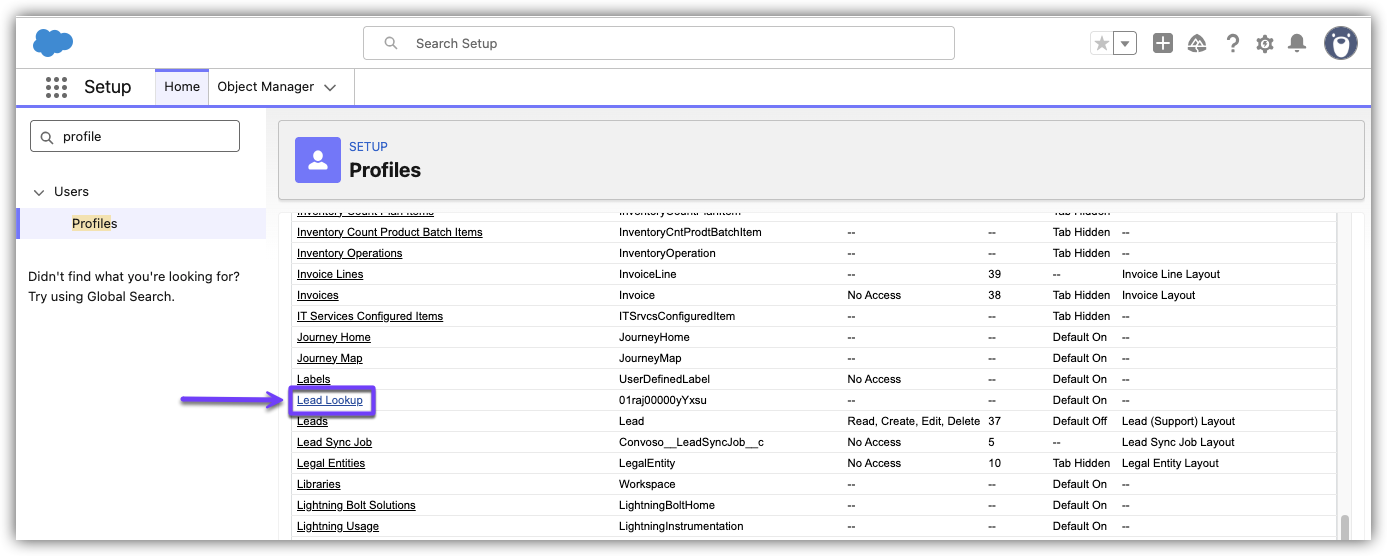Expand the favorites list dropdown arrow
Image resolution: width=1387 pixels, height=556 pixels.
1125,43
